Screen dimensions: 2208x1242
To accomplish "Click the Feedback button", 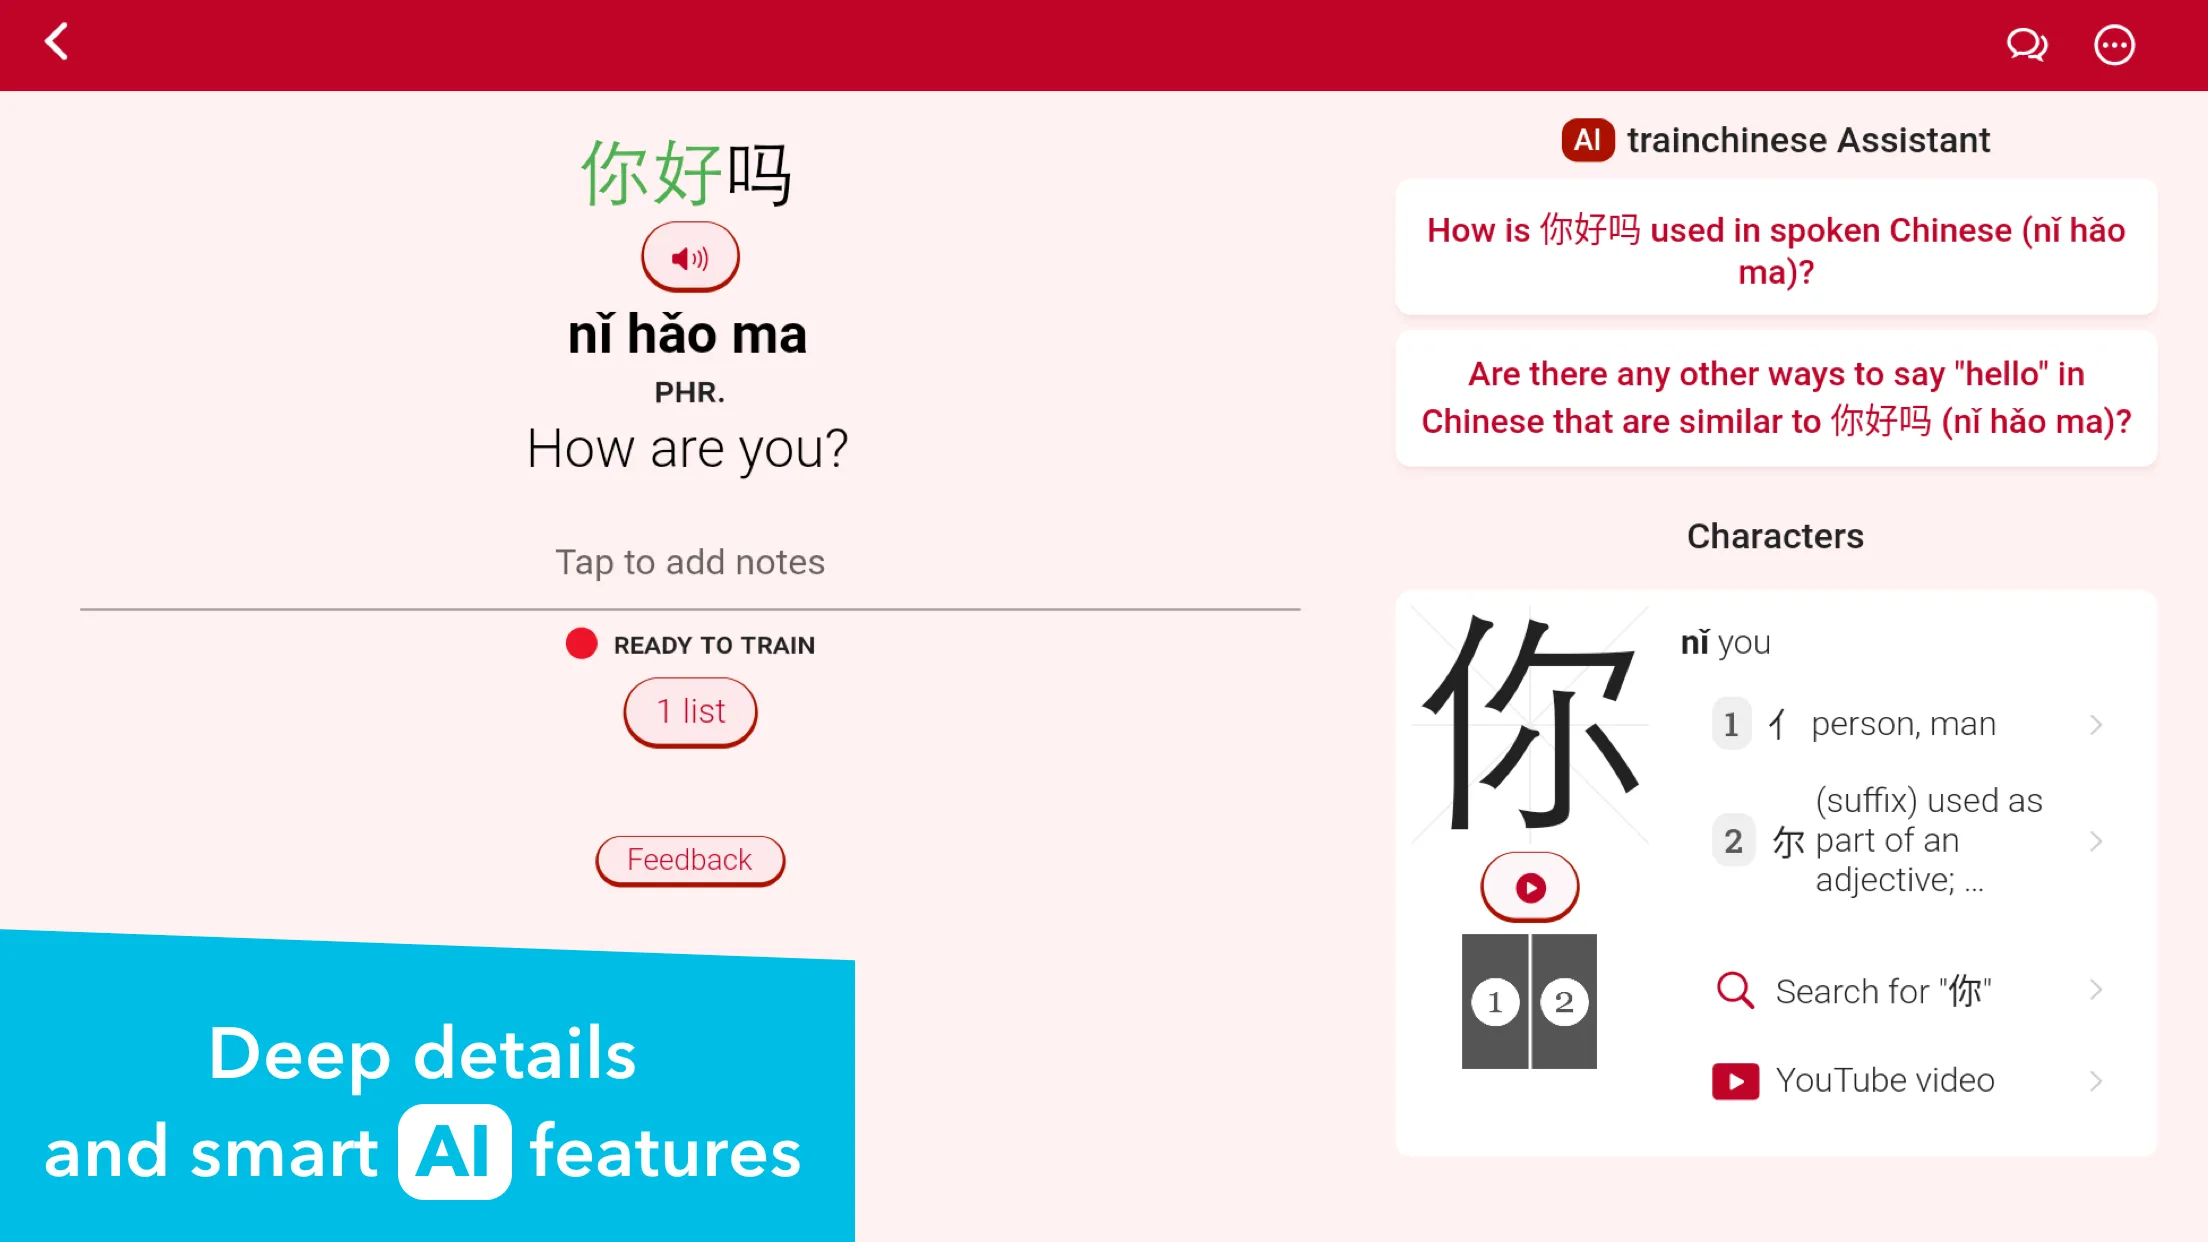I will click(x=688, y=860).
